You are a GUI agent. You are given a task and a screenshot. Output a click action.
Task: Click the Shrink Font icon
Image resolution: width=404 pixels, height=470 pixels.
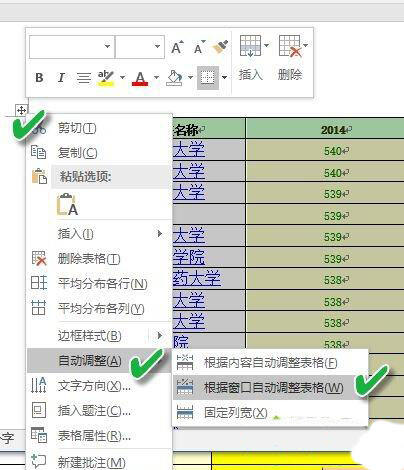click(199, 47)
